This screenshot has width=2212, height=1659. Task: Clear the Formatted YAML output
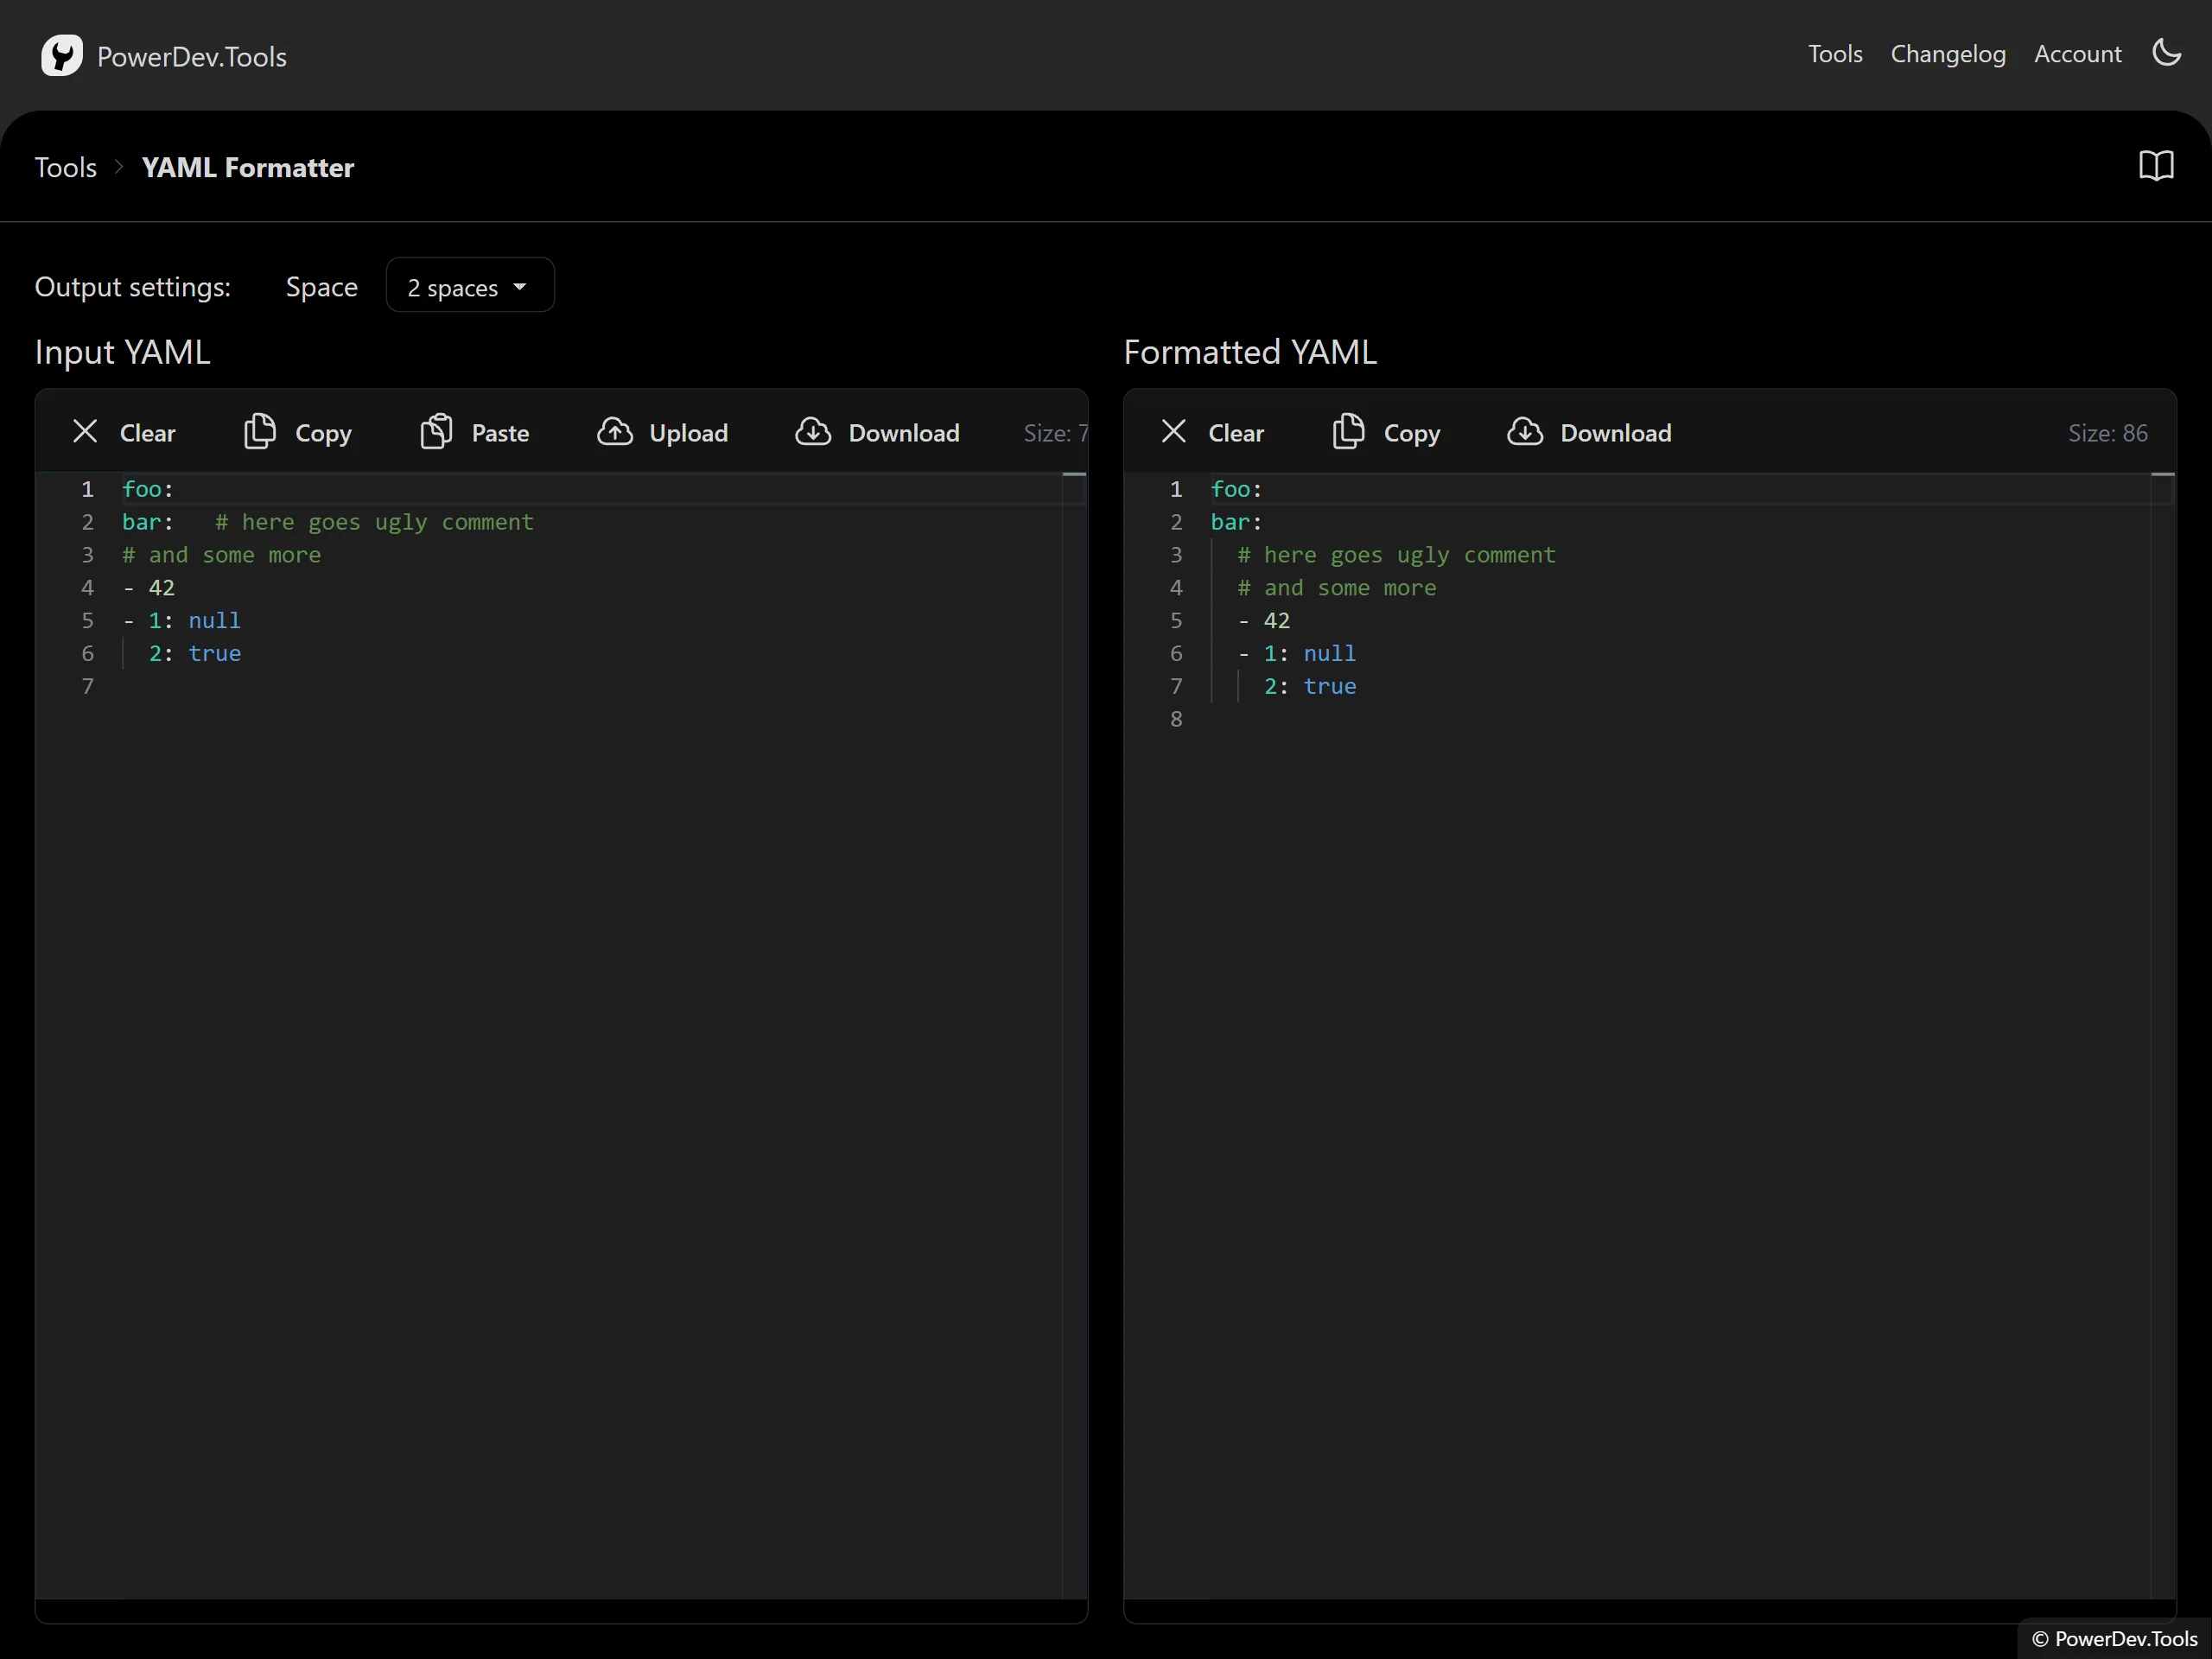pyautogui.click(x=1212, y=433)
